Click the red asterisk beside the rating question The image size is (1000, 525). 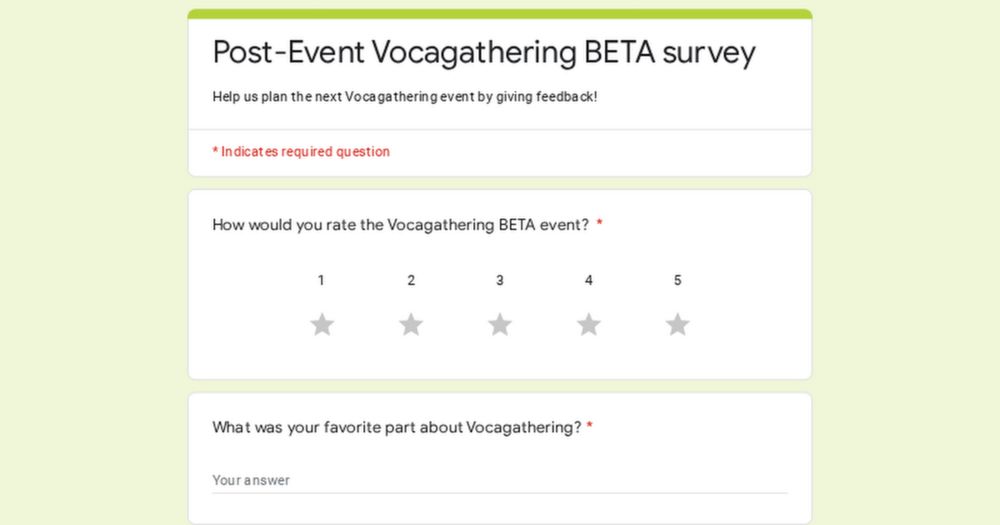point(600,225)
